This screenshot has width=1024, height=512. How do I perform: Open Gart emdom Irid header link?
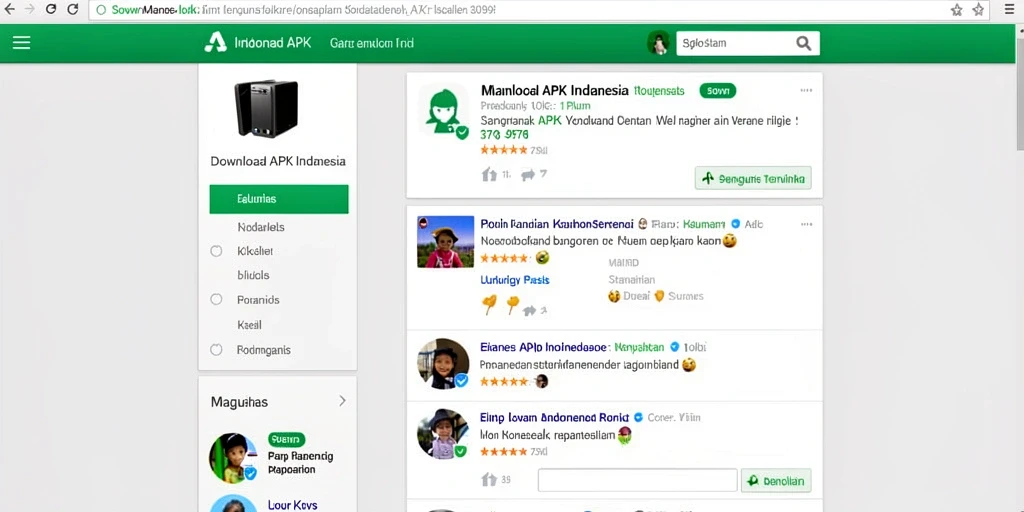(372, 43)
